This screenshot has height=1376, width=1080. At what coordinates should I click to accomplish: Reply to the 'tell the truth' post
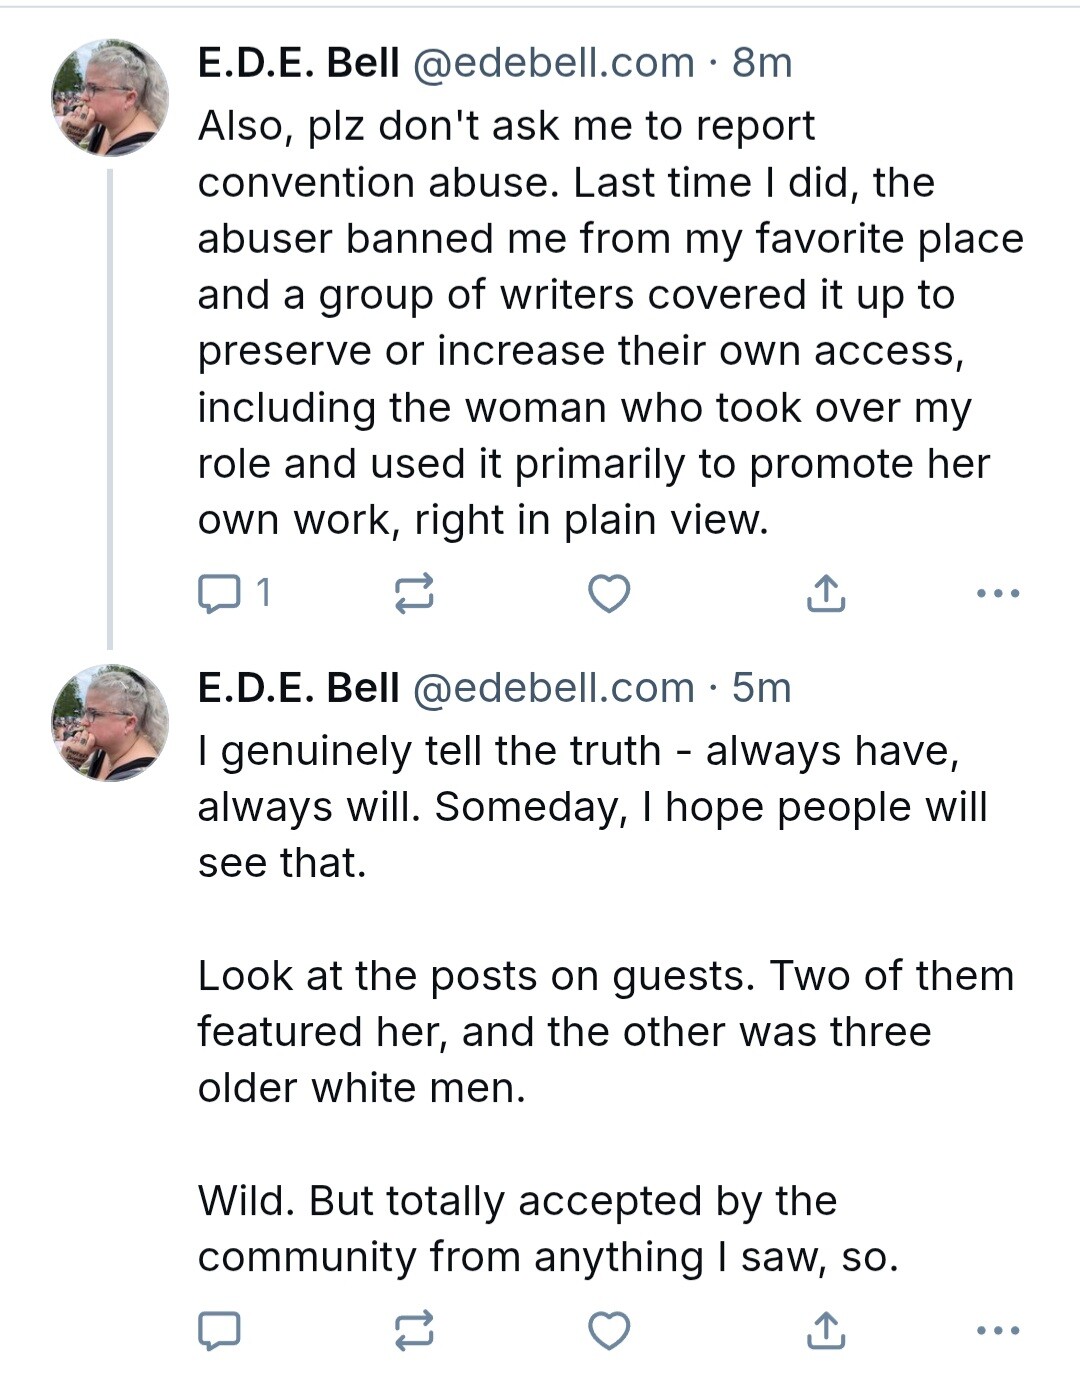click(219, 1331)
